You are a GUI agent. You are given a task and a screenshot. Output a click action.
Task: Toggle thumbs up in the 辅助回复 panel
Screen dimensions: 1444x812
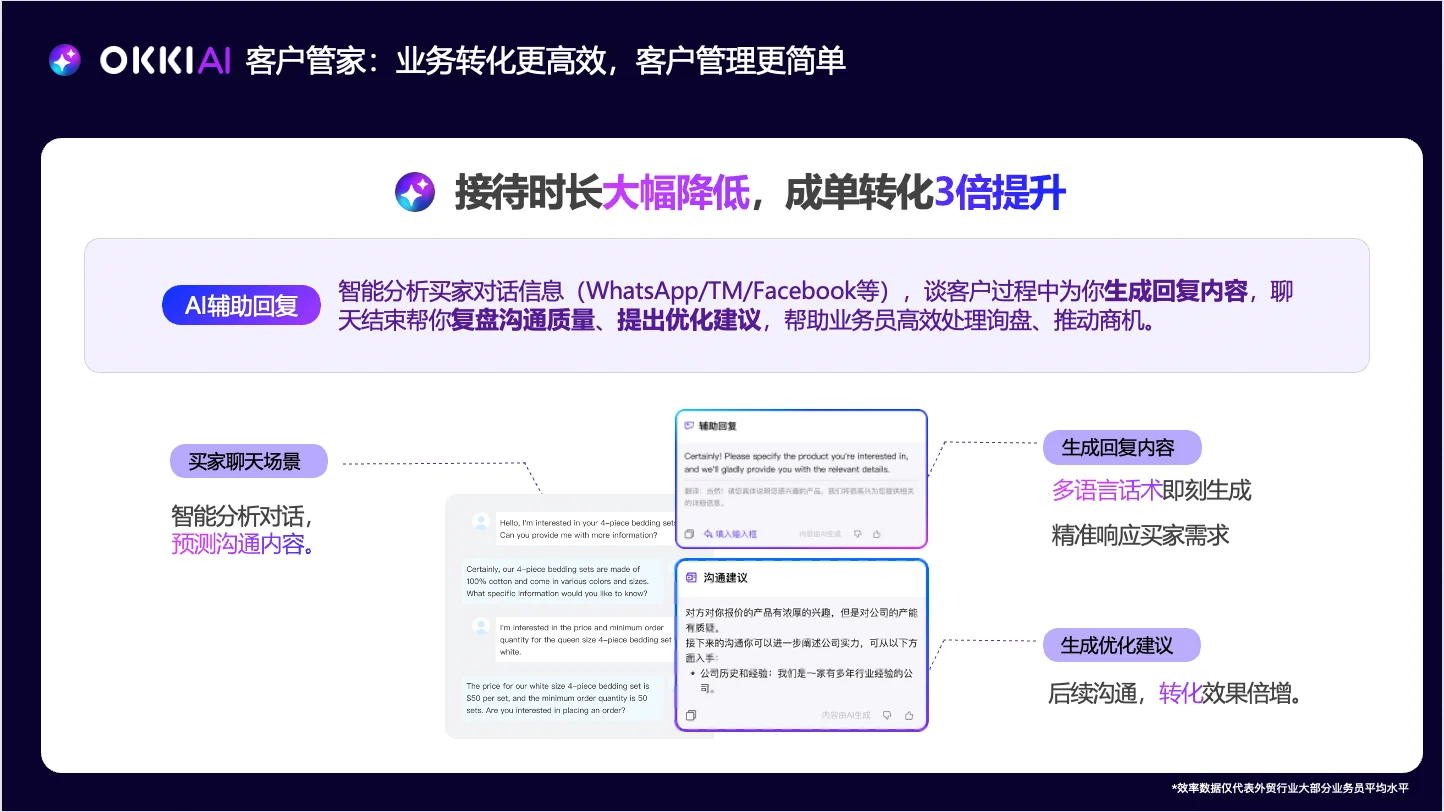point(878,533)
